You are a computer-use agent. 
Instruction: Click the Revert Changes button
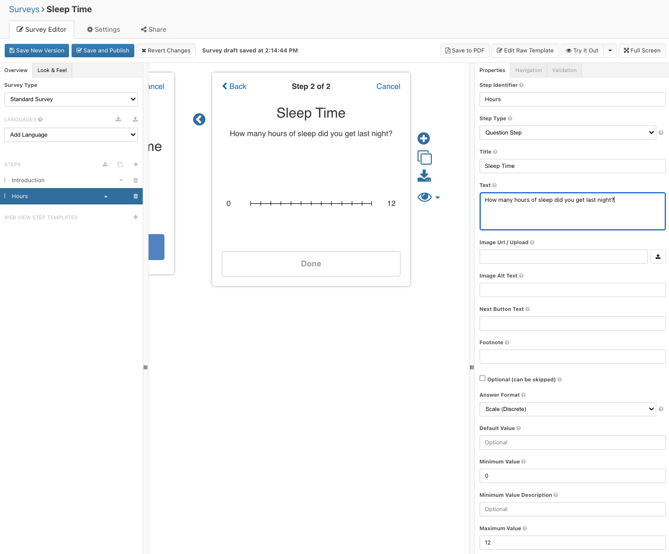[166, 50]
